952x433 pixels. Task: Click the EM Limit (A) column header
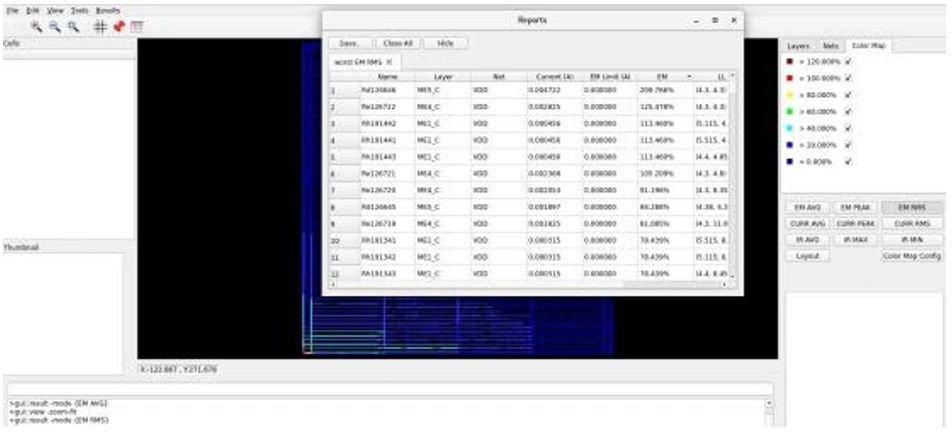click(x=610, y=77)
